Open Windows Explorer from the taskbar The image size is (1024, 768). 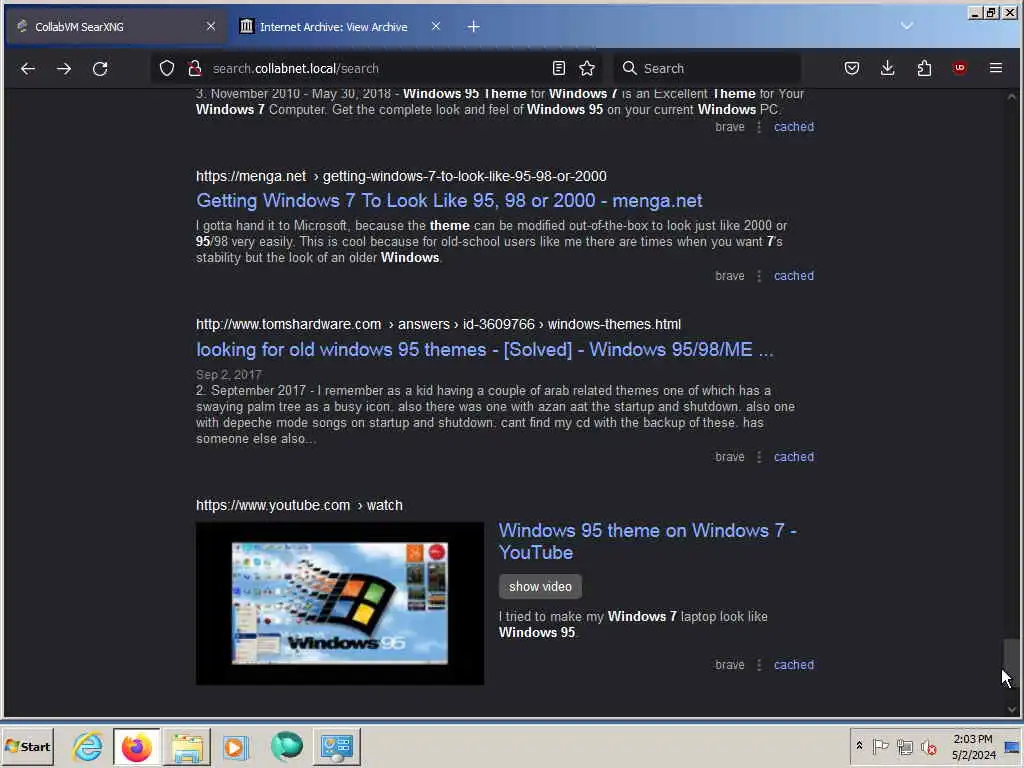click(x=187, y=746)
